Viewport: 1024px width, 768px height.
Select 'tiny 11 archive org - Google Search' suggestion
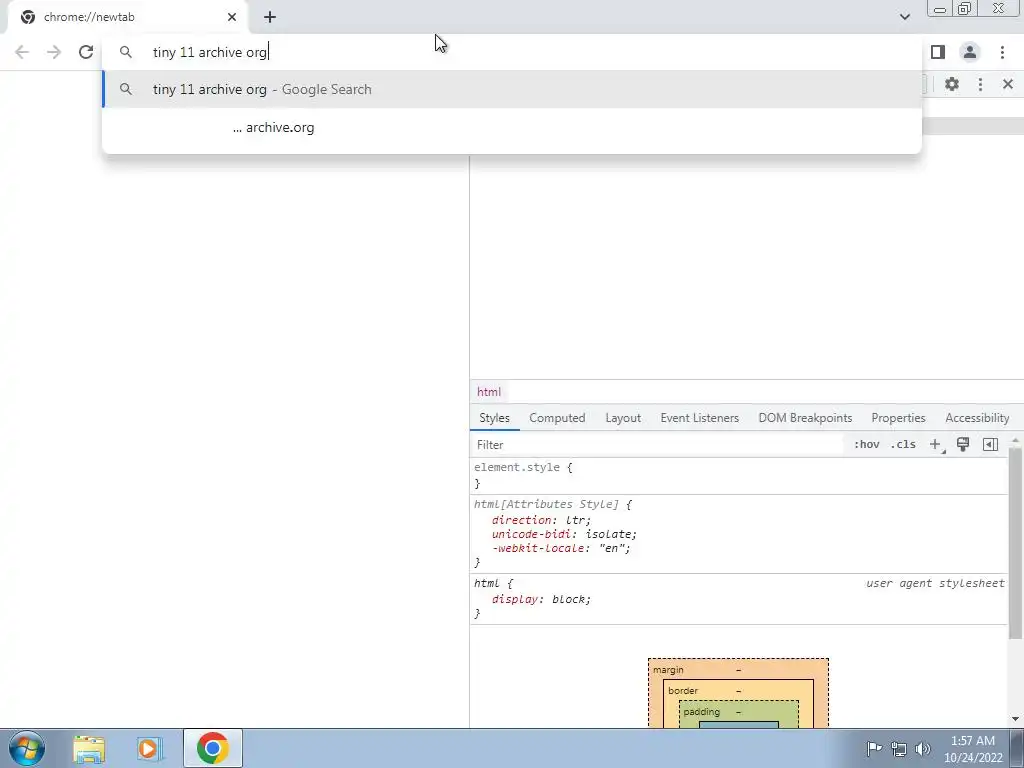[x=512, y=89]
